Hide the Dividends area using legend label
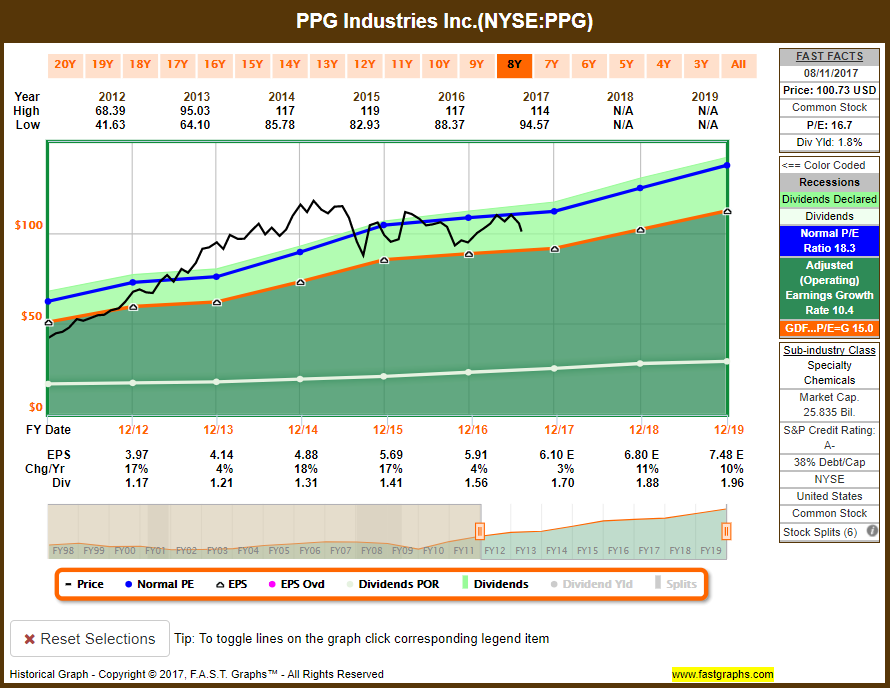Viewport: 890px width, 689px height. 502,583
